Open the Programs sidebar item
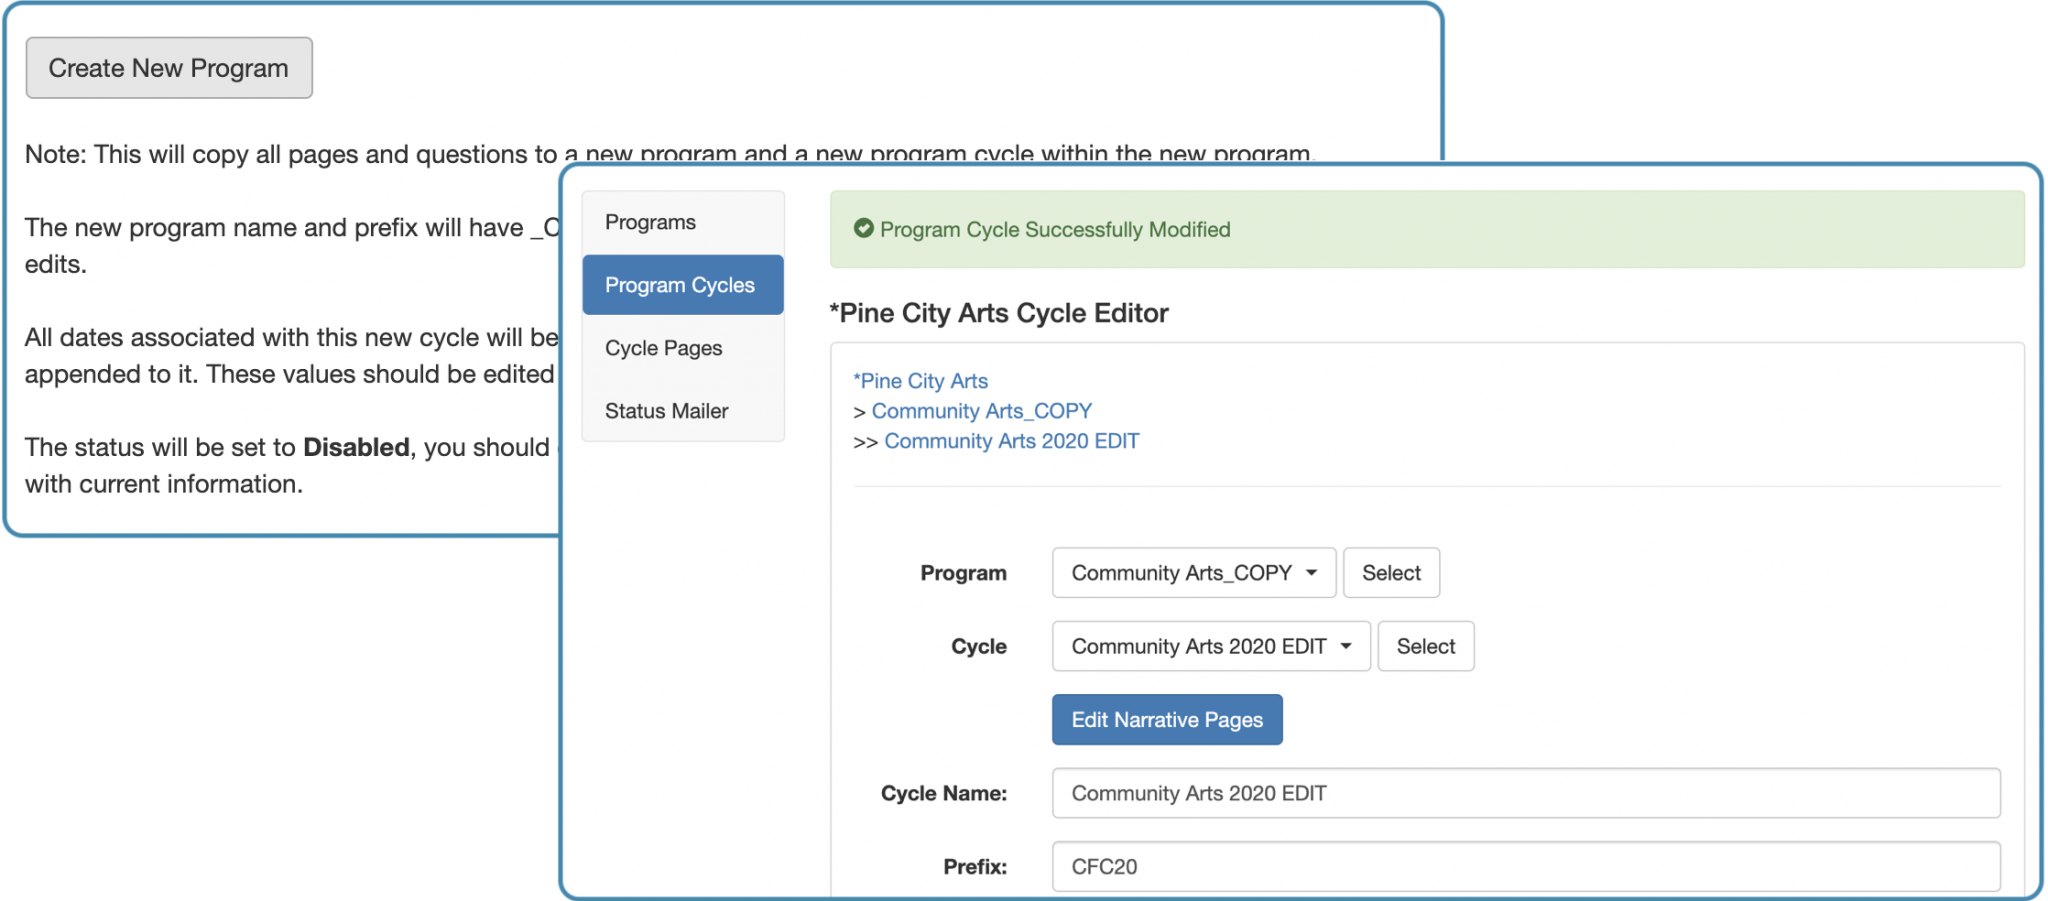 pos(650,222)
